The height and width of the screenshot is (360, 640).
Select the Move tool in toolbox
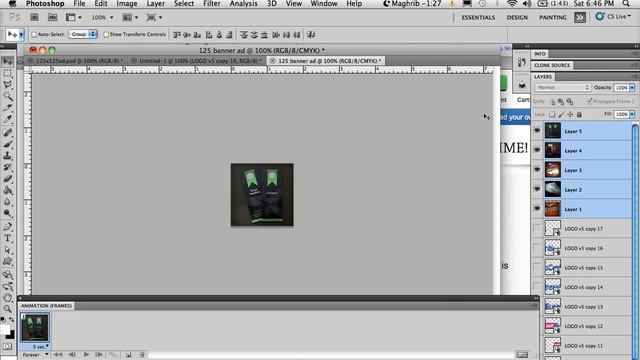[x=7, y=61]
